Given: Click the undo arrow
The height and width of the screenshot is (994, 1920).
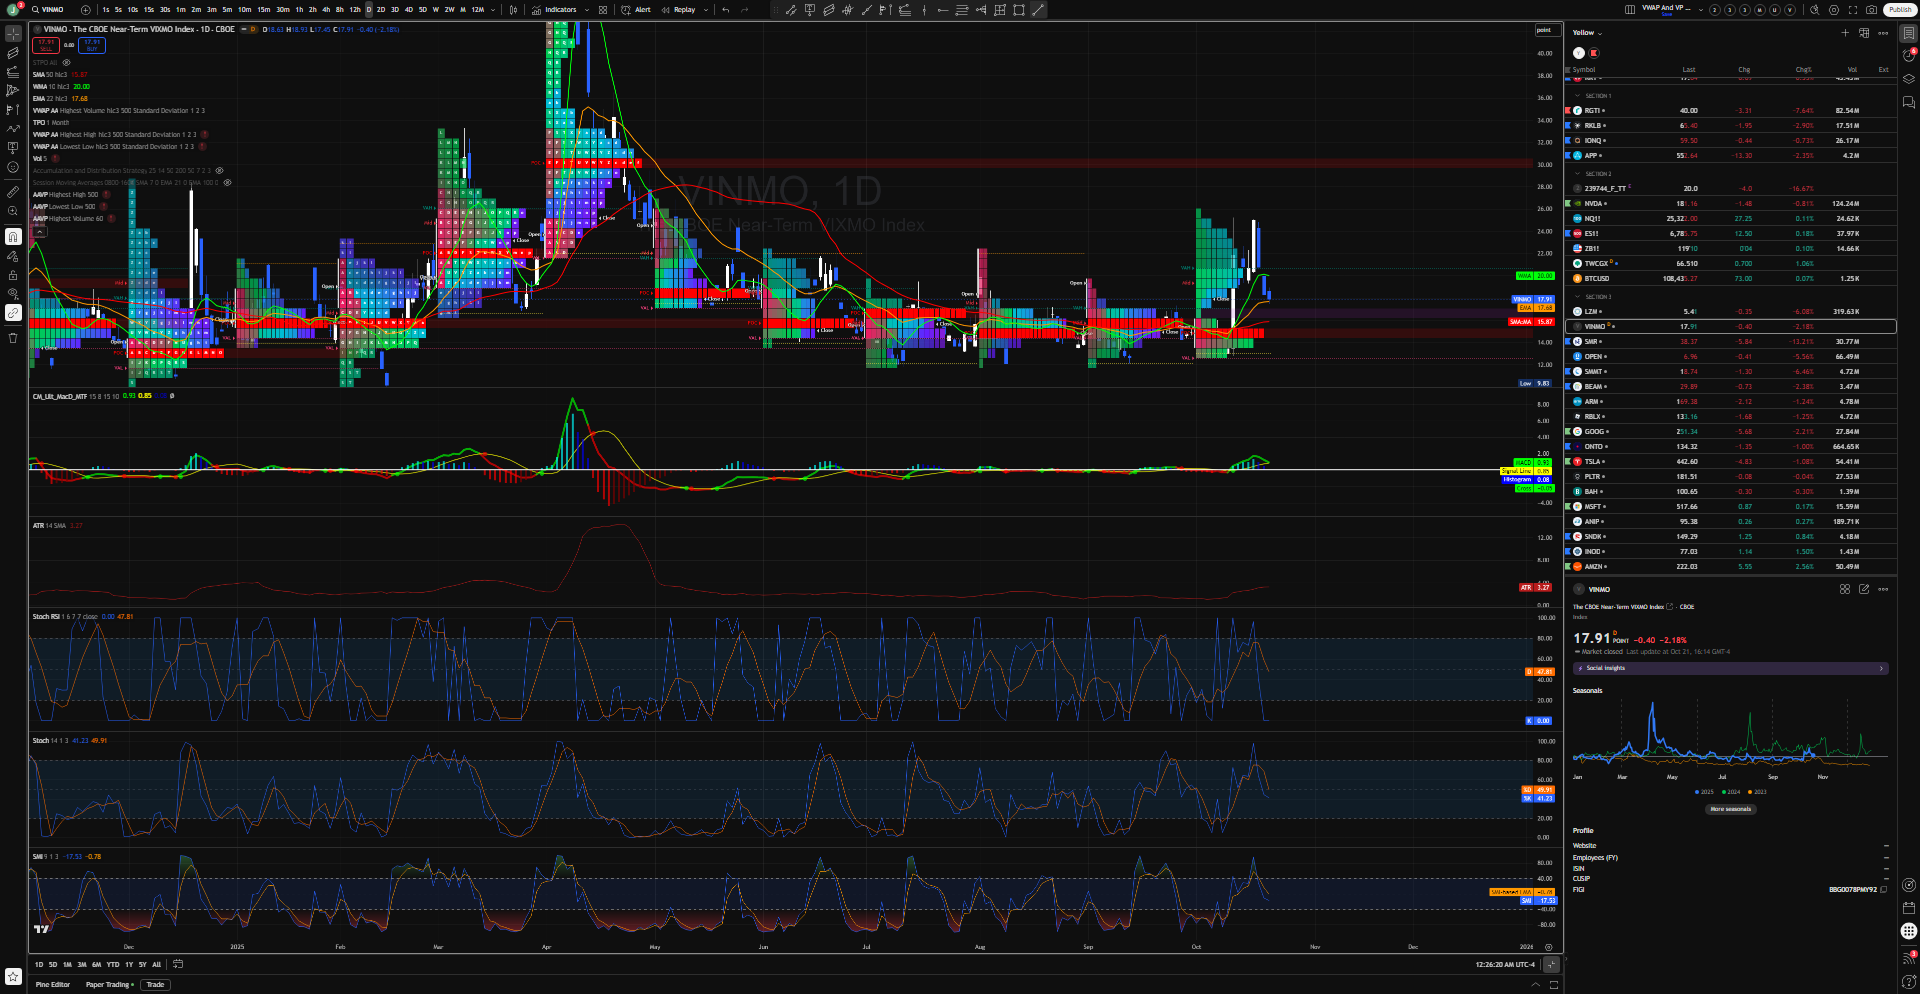Looking at the screenshot, I should pos(726,10).
